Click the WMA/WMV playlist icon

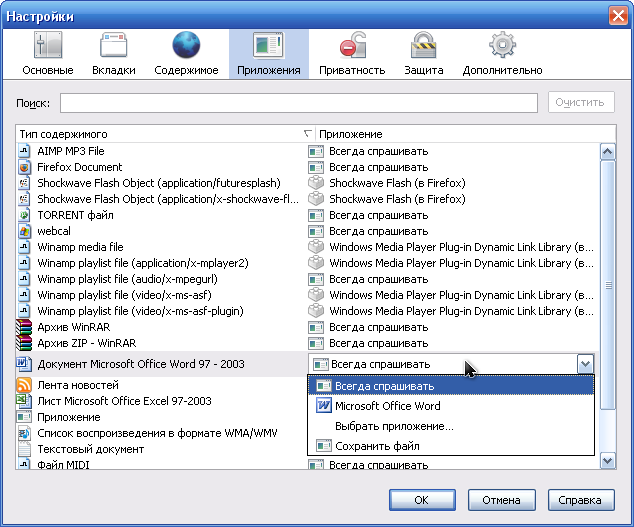point(24,433)
